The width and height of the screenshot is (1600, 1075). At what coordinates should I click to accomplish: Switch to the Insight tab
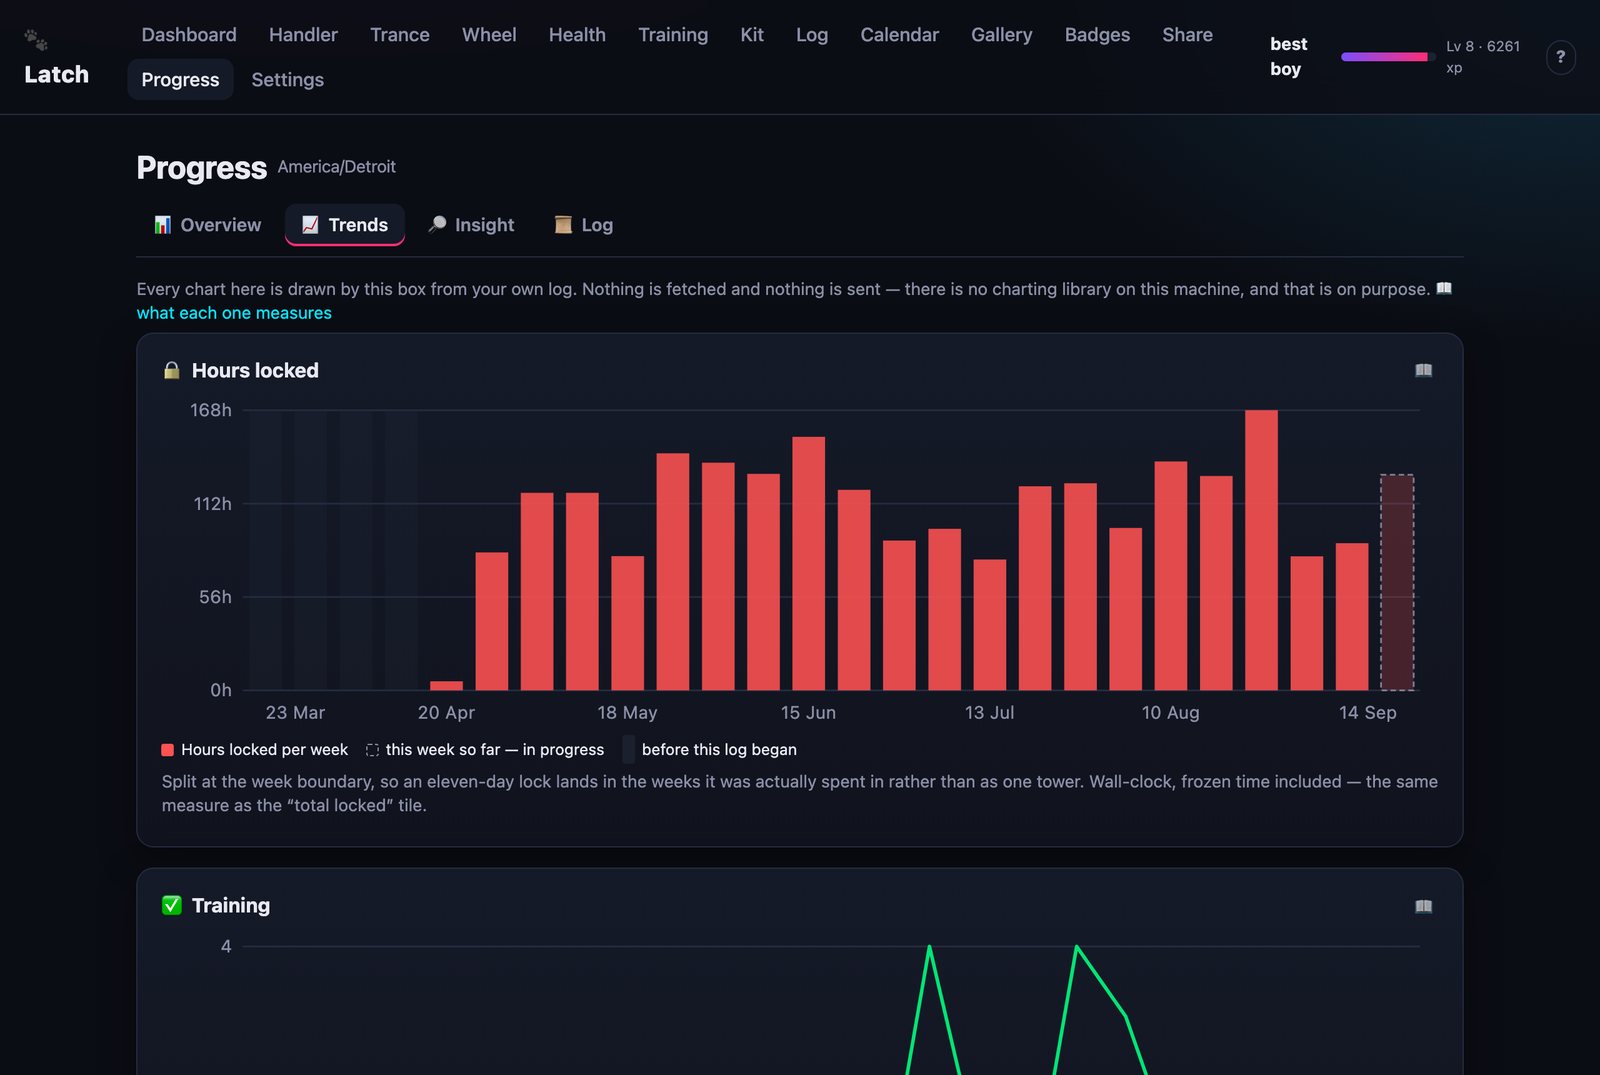pos(471,225)
